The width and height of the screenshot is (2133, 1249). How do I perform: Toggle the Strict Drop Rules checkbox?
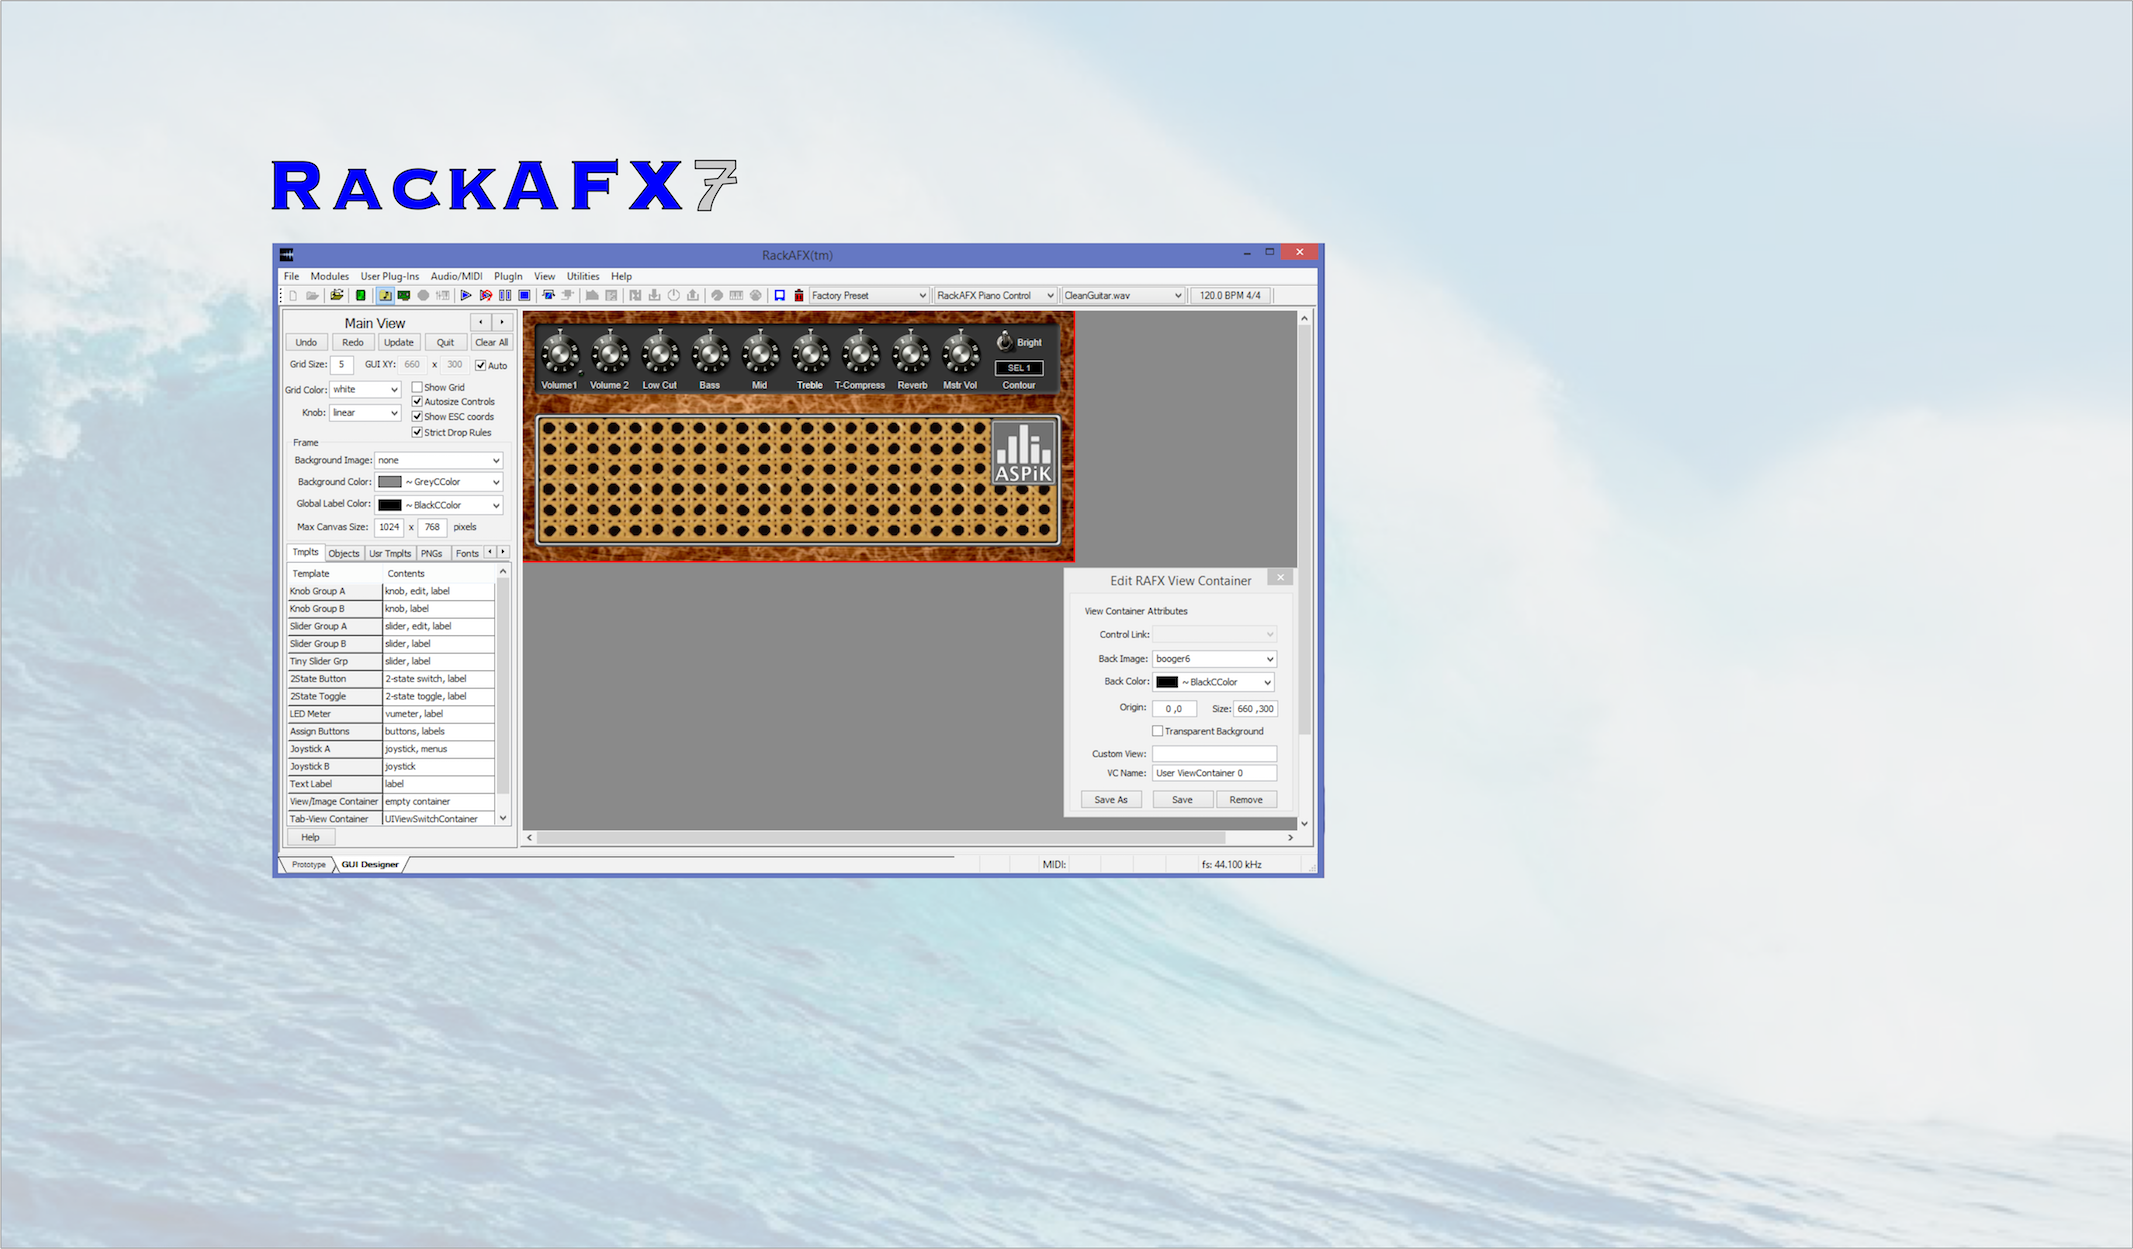418,432
